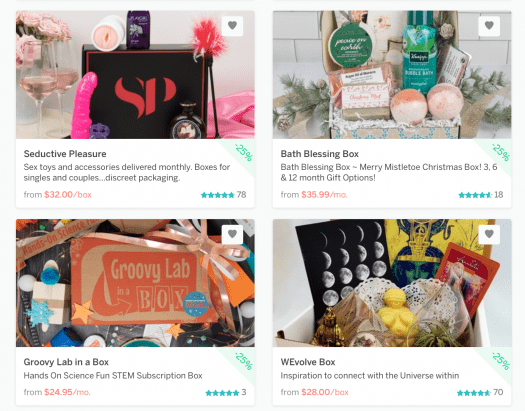The height and width of the screenshot is (411, 525).
Task: Click Groovy Lab star rating
Action: tap(222, 393)
